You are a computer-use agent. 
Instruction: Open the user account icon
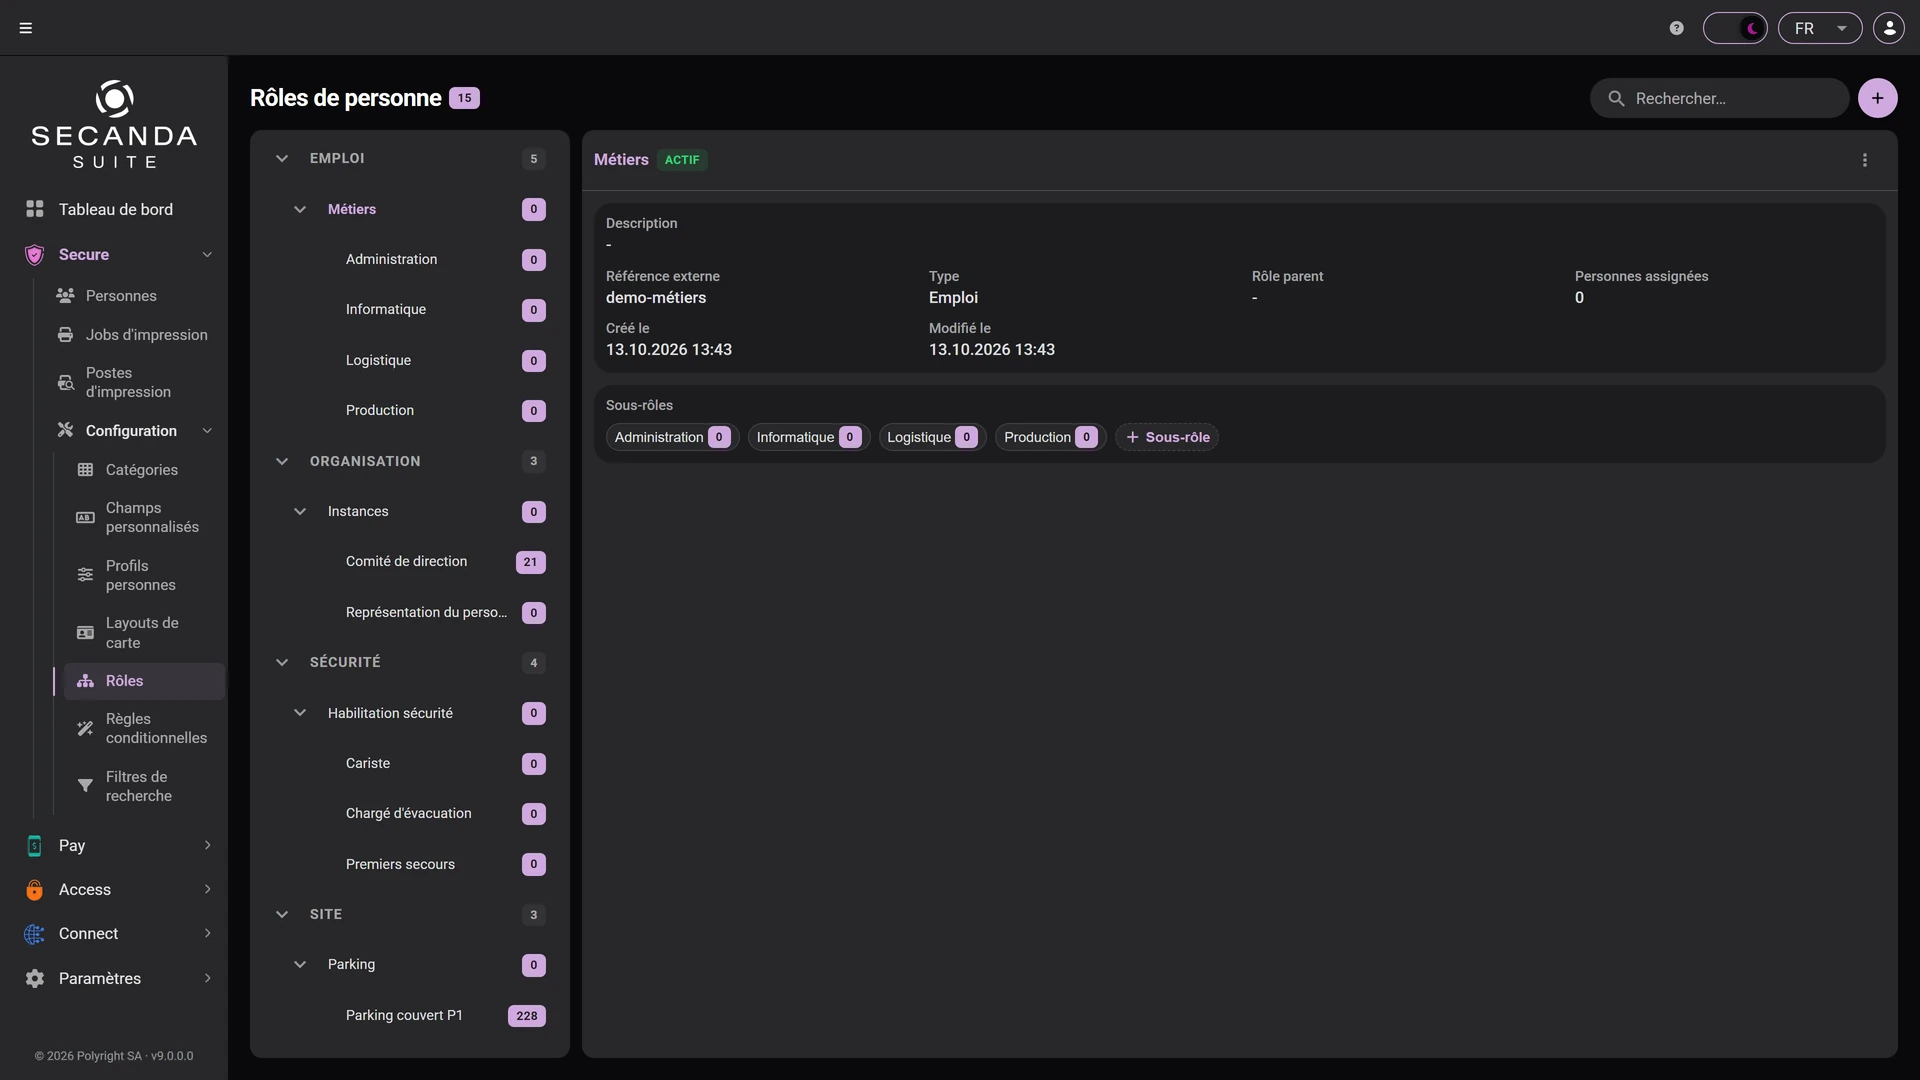click(1889, 28)
